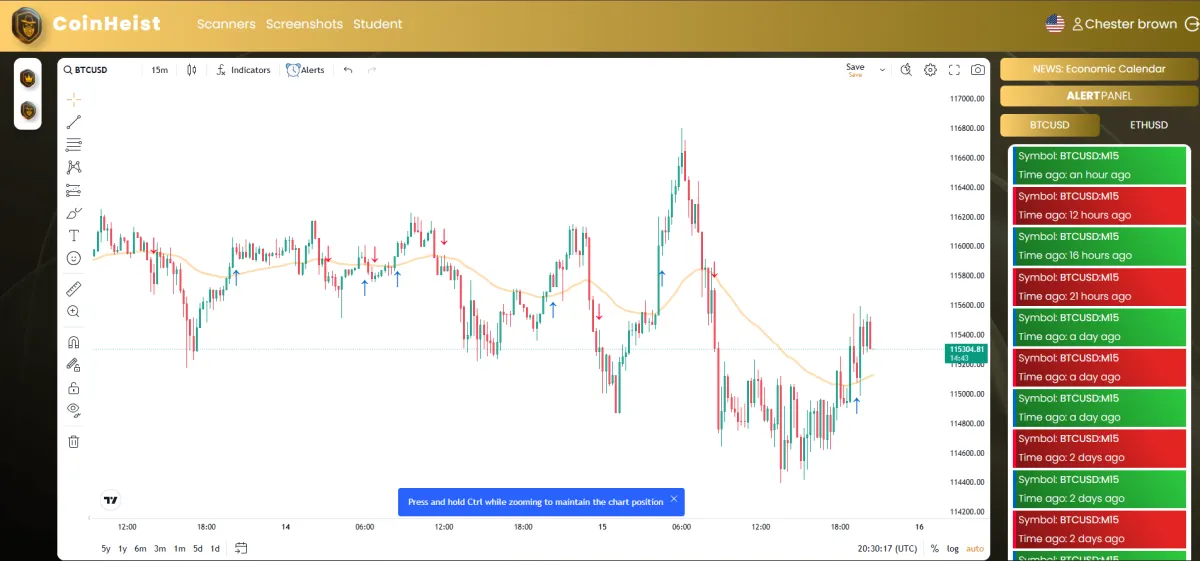1200x561 pixels.
Task: Switch to the ETHUSD tab
Action: point(1148,125)
